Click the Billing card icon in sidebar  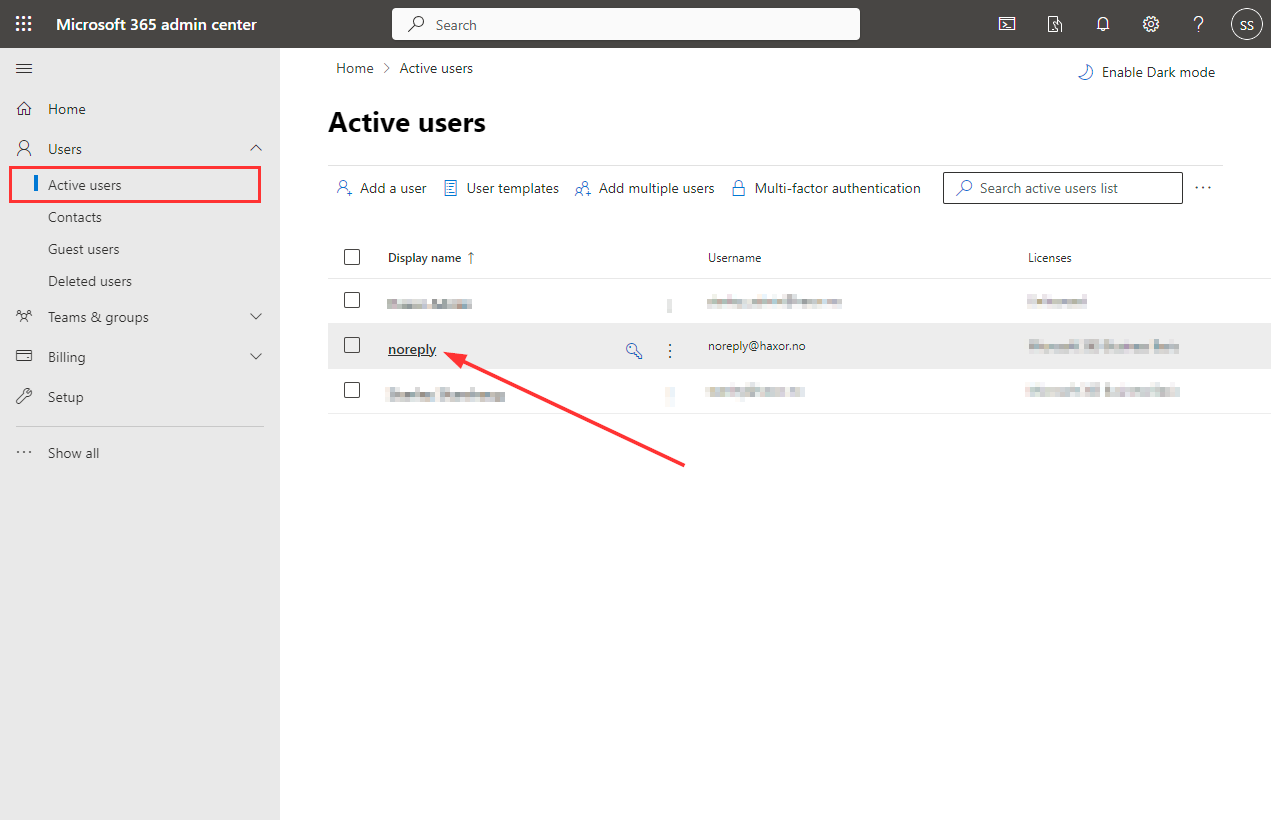pyautogui.click(x=25, y=357)
